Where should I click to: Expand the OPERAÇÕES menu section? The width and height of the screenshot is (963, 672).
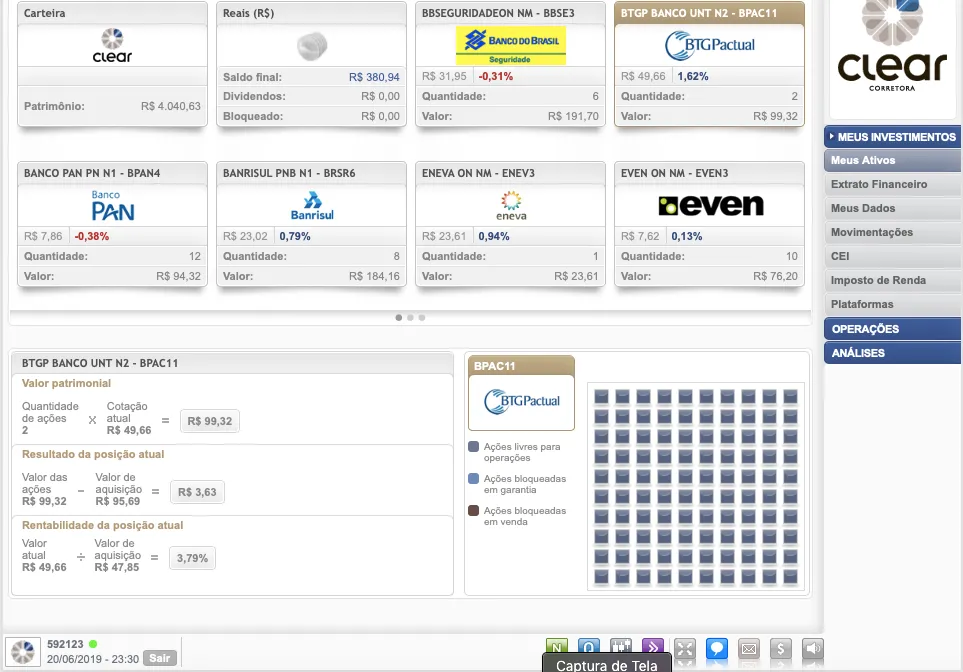click(x=892, y=329)
